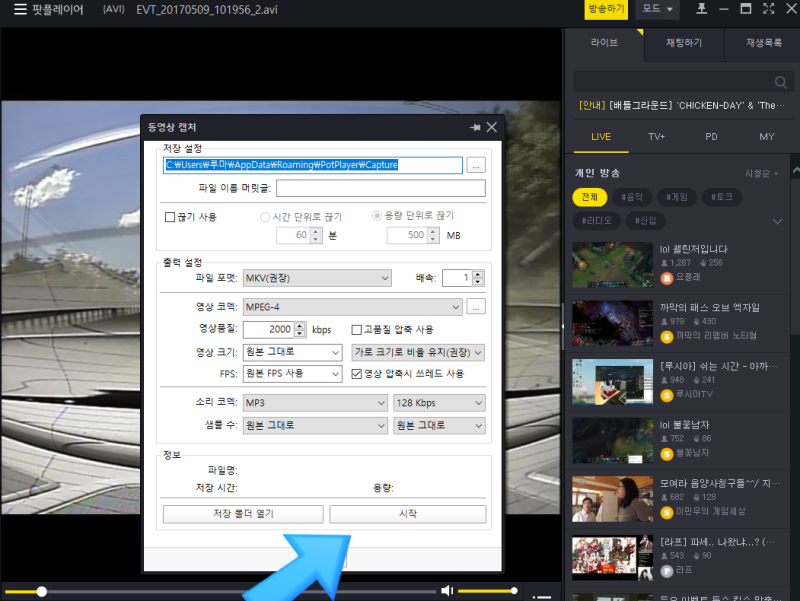Select the 시간 단위로 끊기 radio button
Viewport: 800px width, 601px height.
pyautogui.click(x=265, y=217)
